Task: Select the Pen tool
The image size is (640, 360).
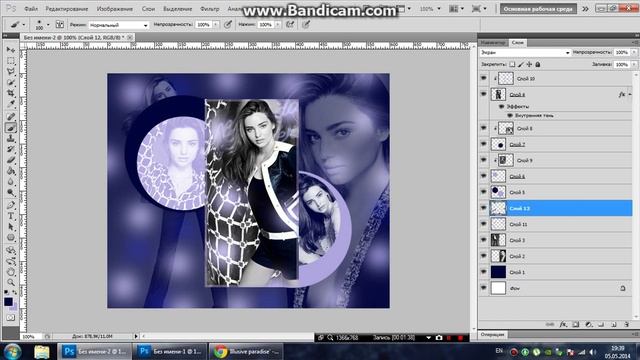Action: [x=11, y=205]
